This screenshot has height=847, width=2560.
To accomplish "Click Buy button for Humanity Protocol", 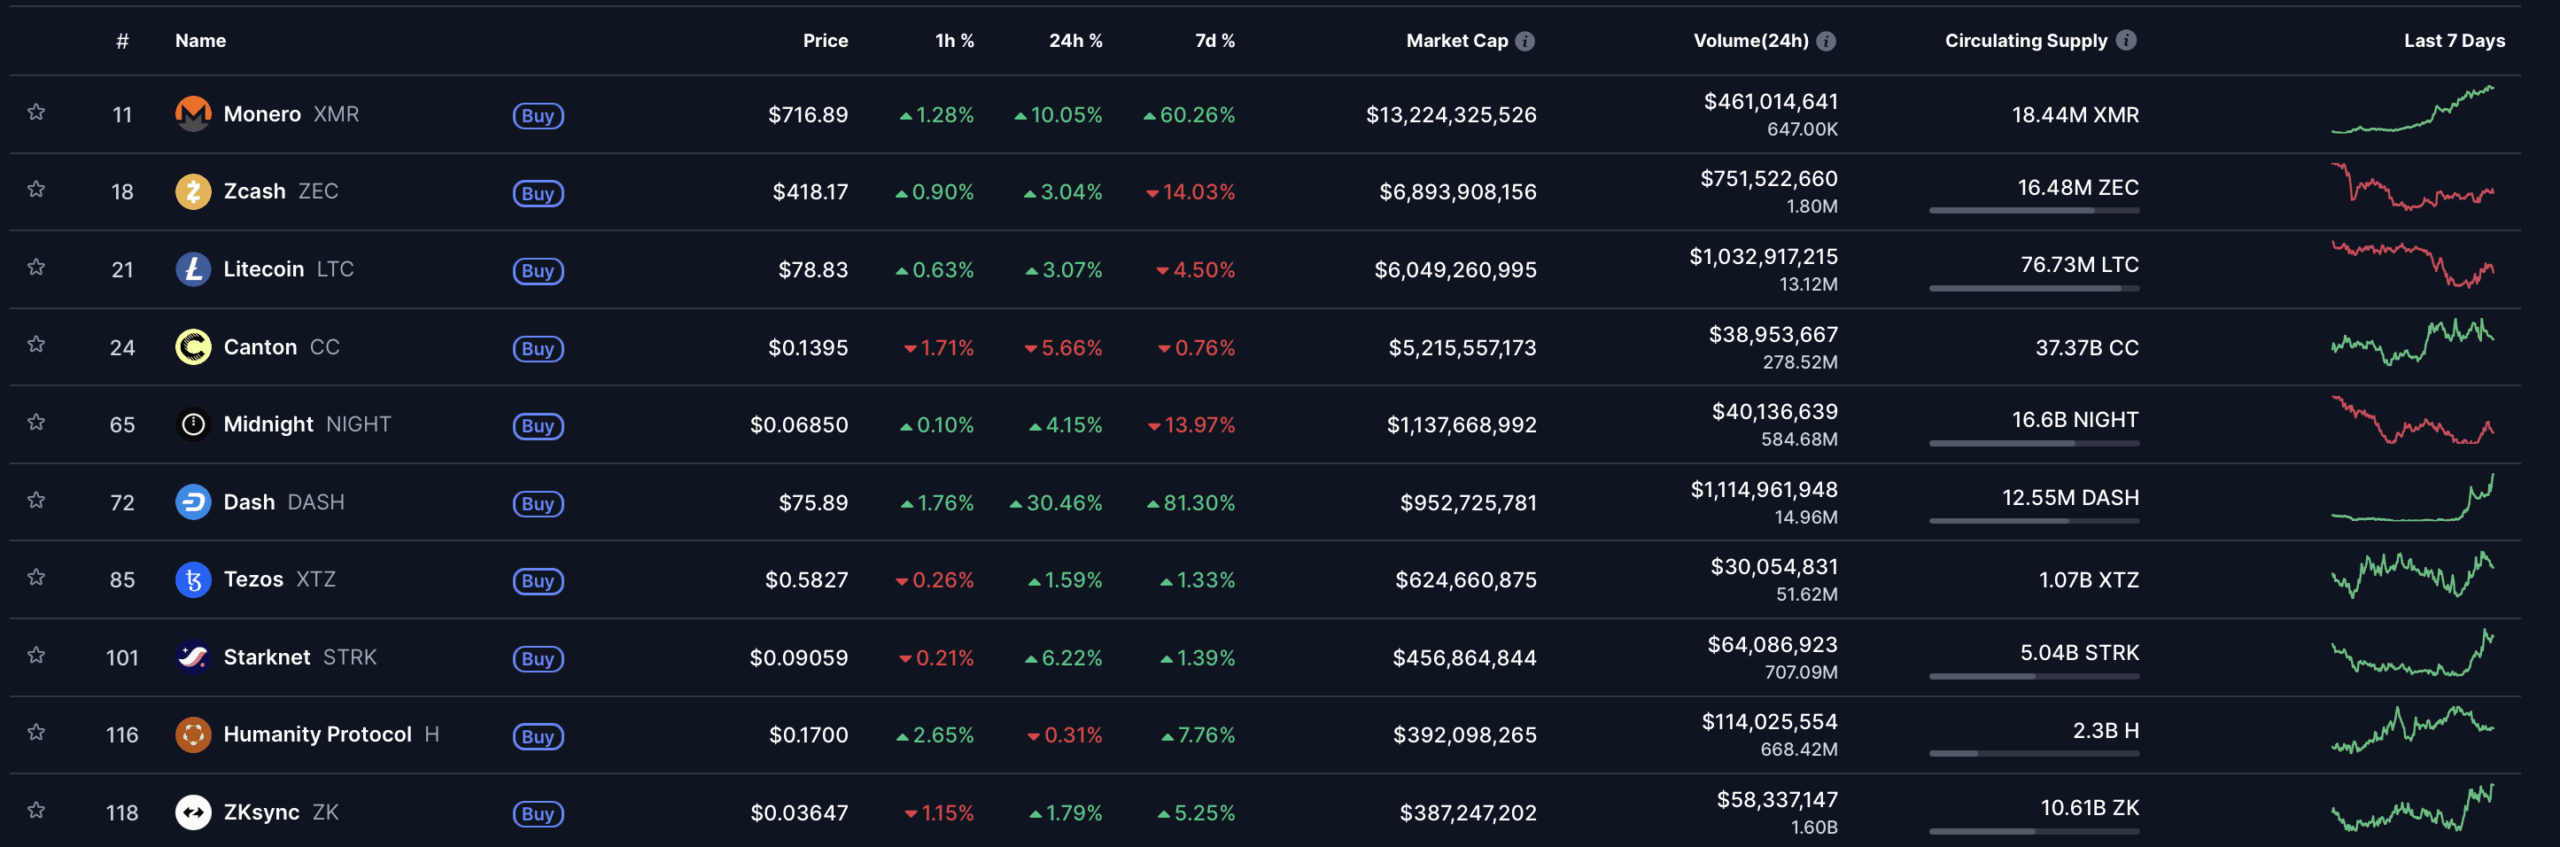I will pyautogui.click(x=538, y=737).
